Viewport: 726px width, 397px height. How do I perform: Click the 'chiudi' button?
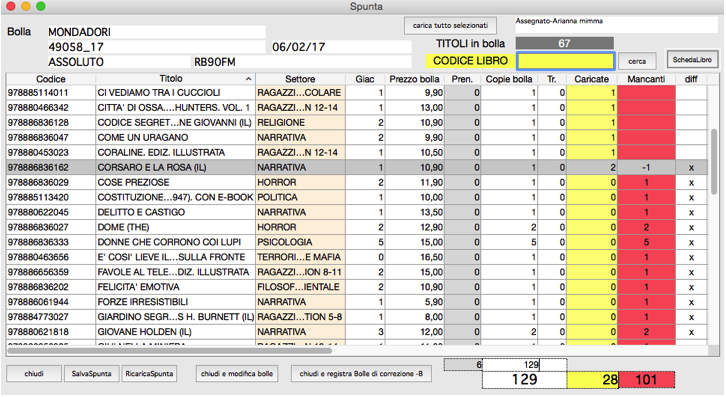pyautogui.click(x=34, y=373)
